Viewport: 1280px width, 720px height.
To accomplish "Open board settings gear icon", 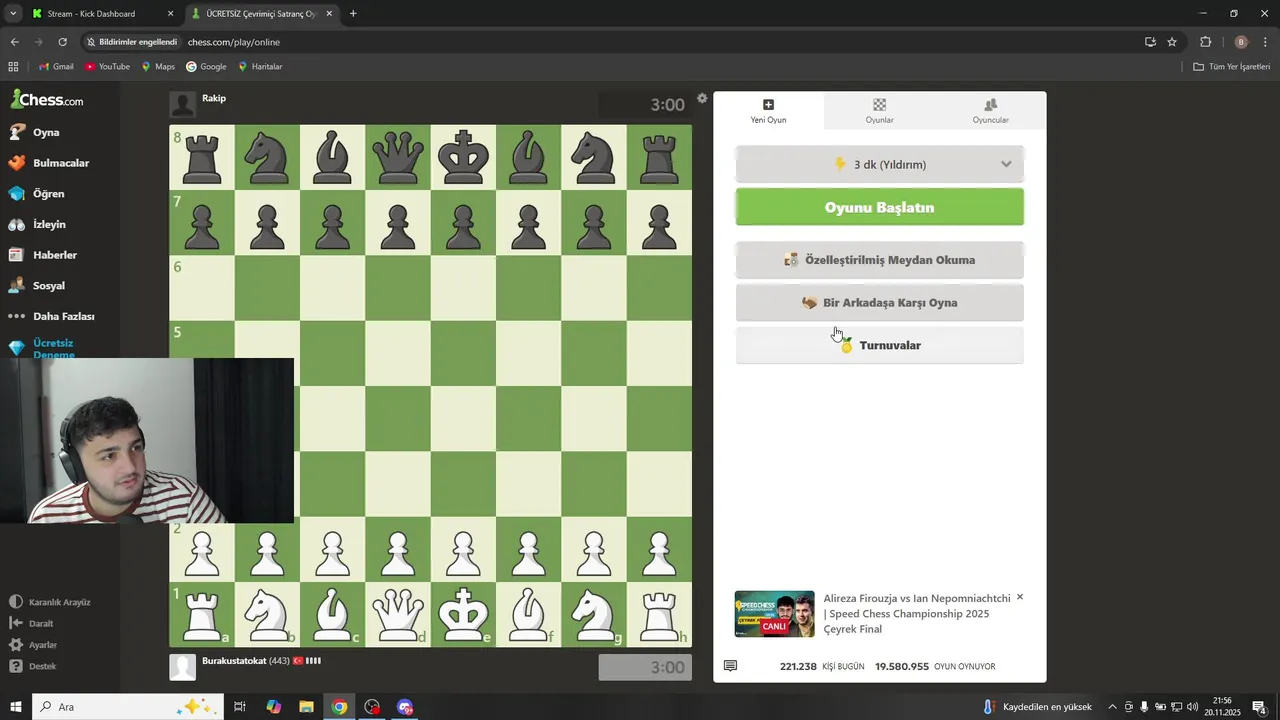I will click(702, 98).
